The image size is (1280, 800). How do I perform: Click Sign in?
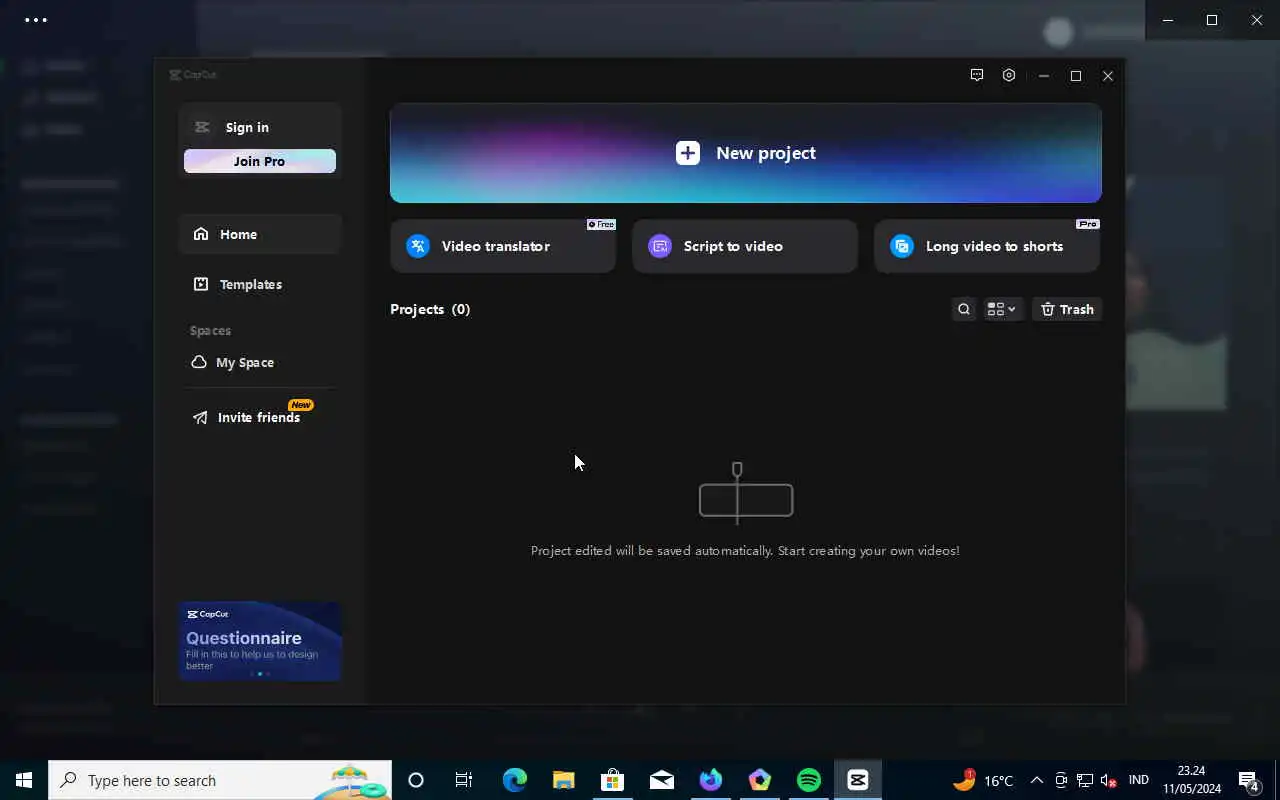pos(247,127)
